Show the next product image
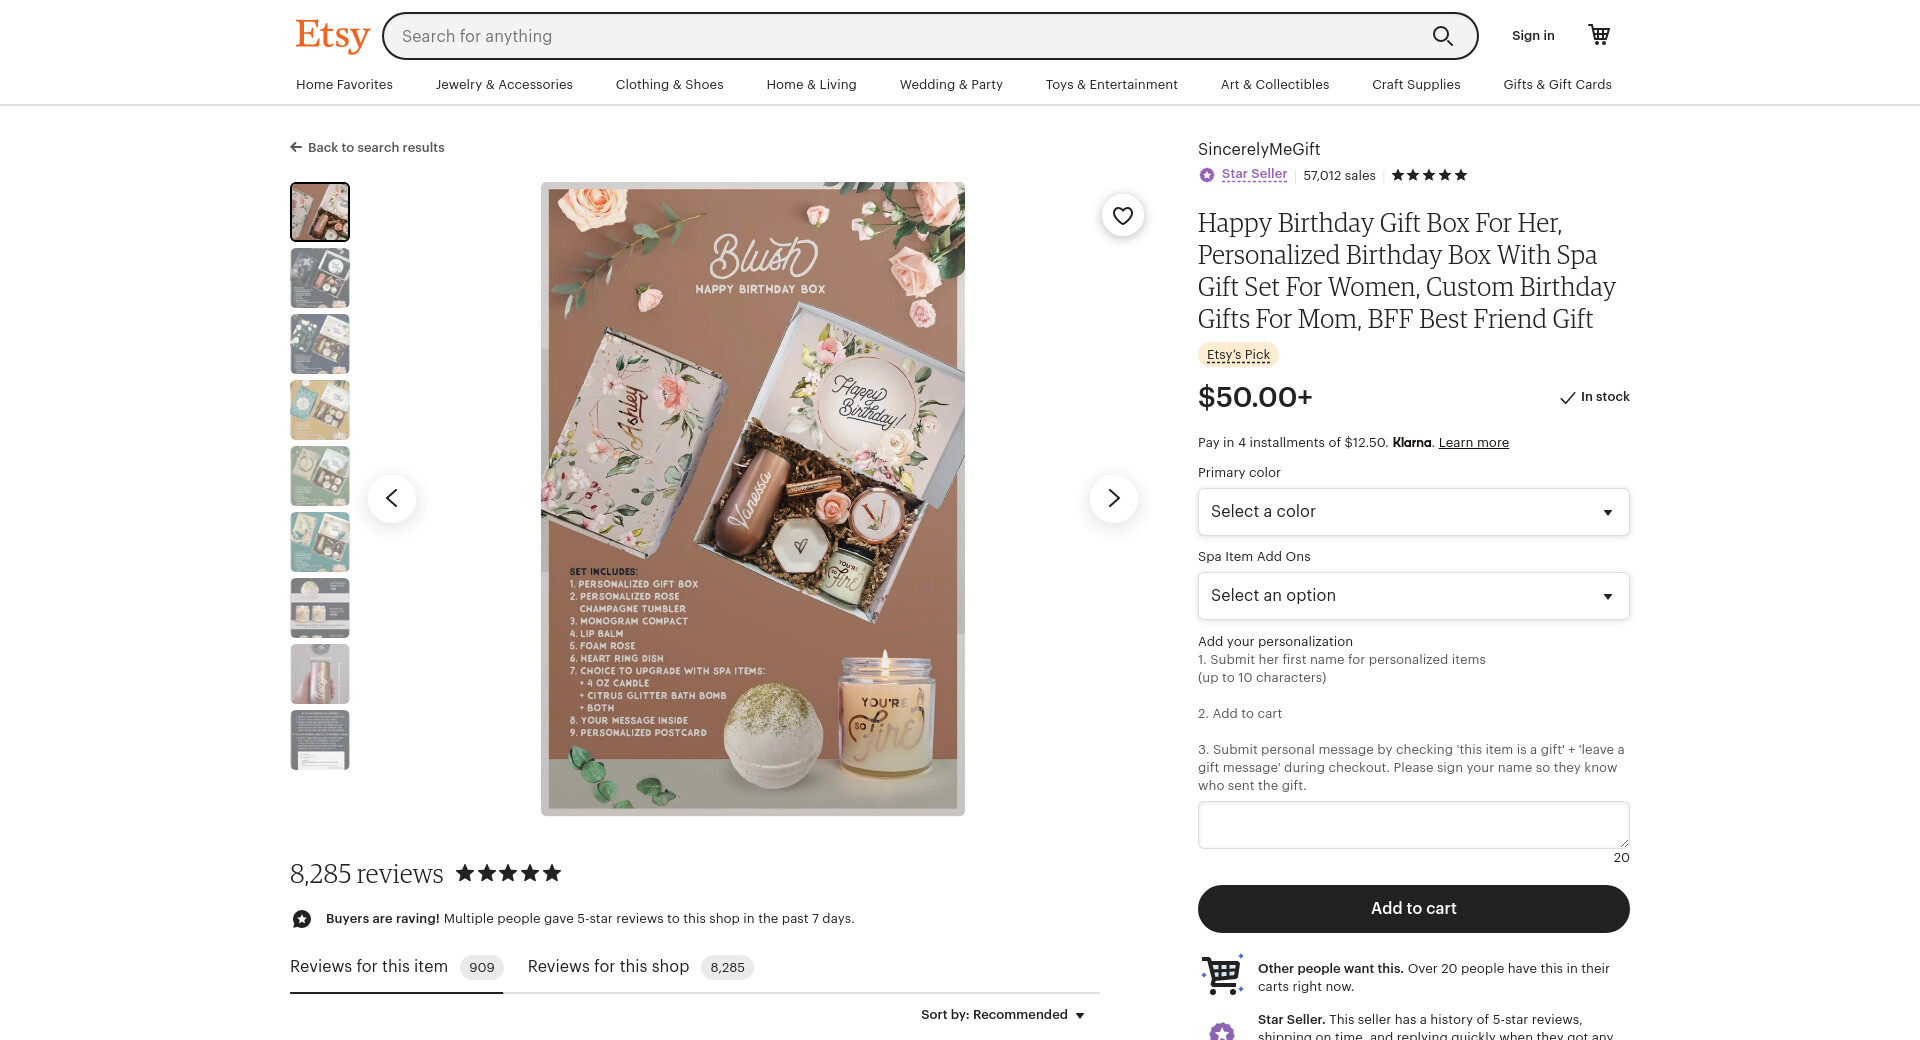Screen dimensions: 1920x1040 point(1113,498)
